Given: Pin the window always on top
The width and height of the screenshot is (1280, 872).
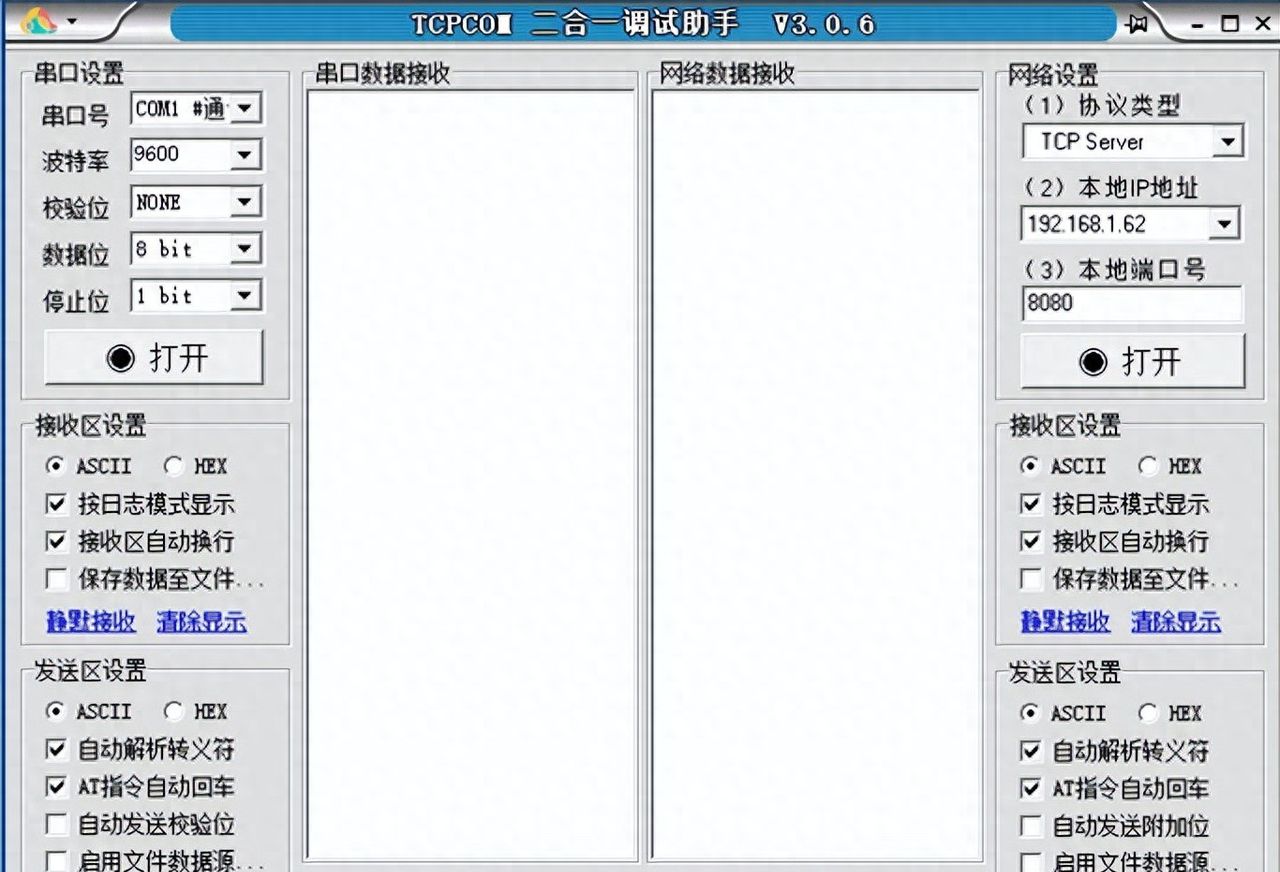Looking at the screenshot, I should pos(1138,22).
